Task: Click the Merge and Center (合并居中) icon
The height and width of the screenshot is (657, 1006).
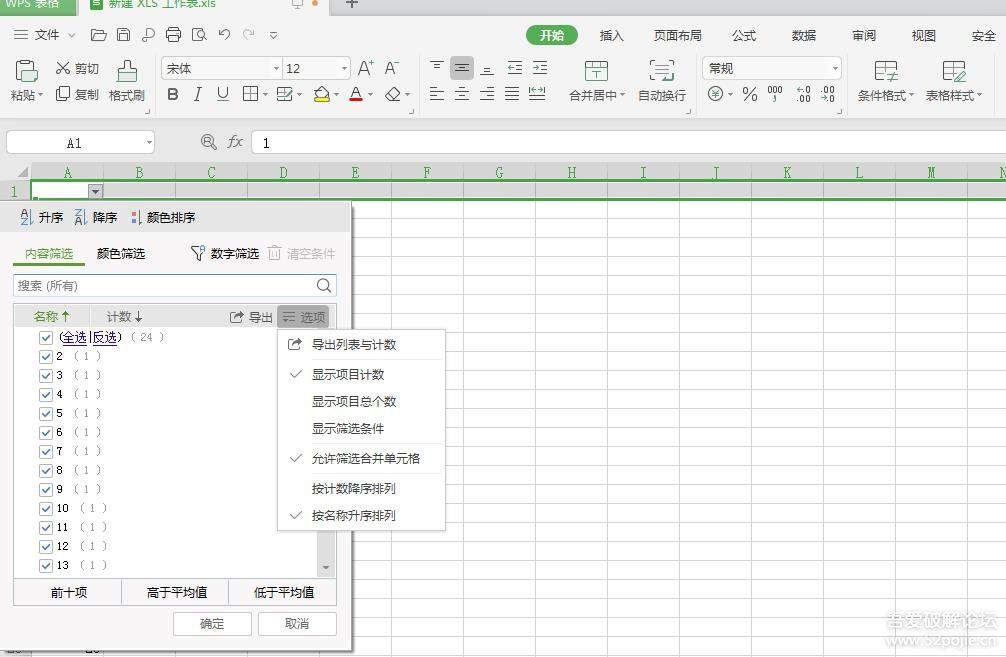Action: pos(596,71)
